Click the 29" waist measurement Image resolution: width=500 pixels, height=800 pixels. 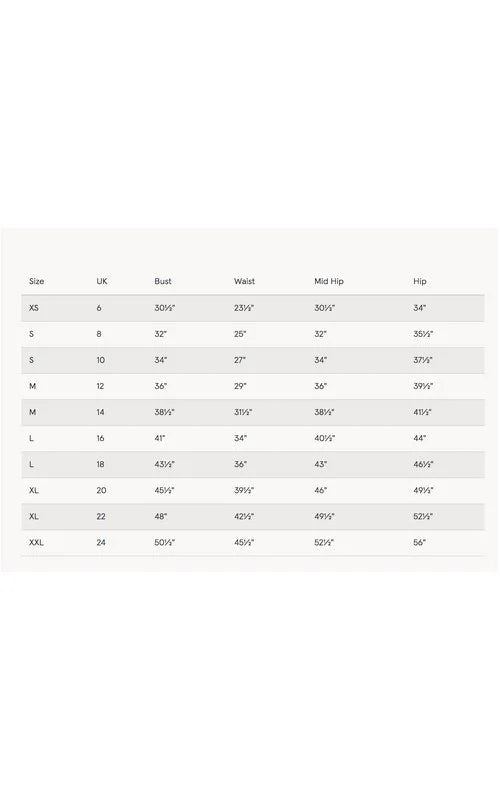click(240, 386)
